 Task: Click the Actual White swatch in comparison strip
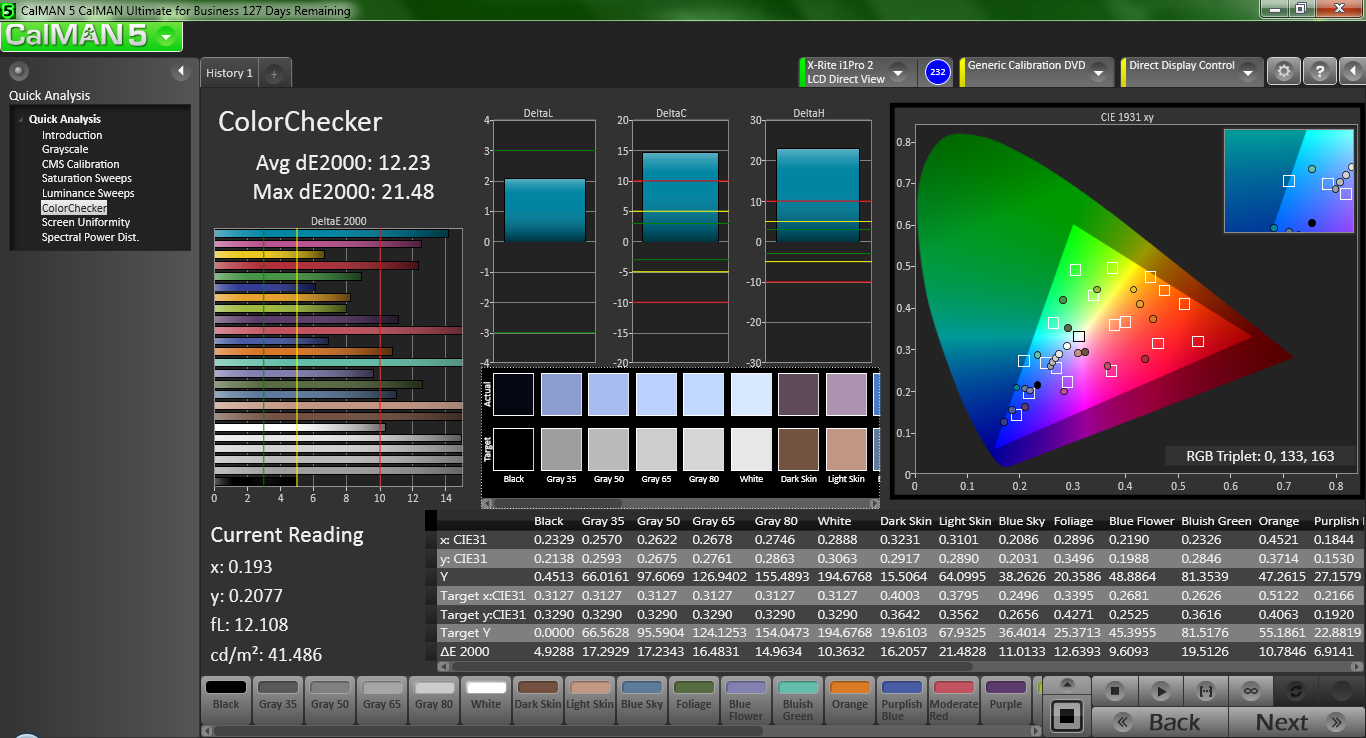coord(751,394)
